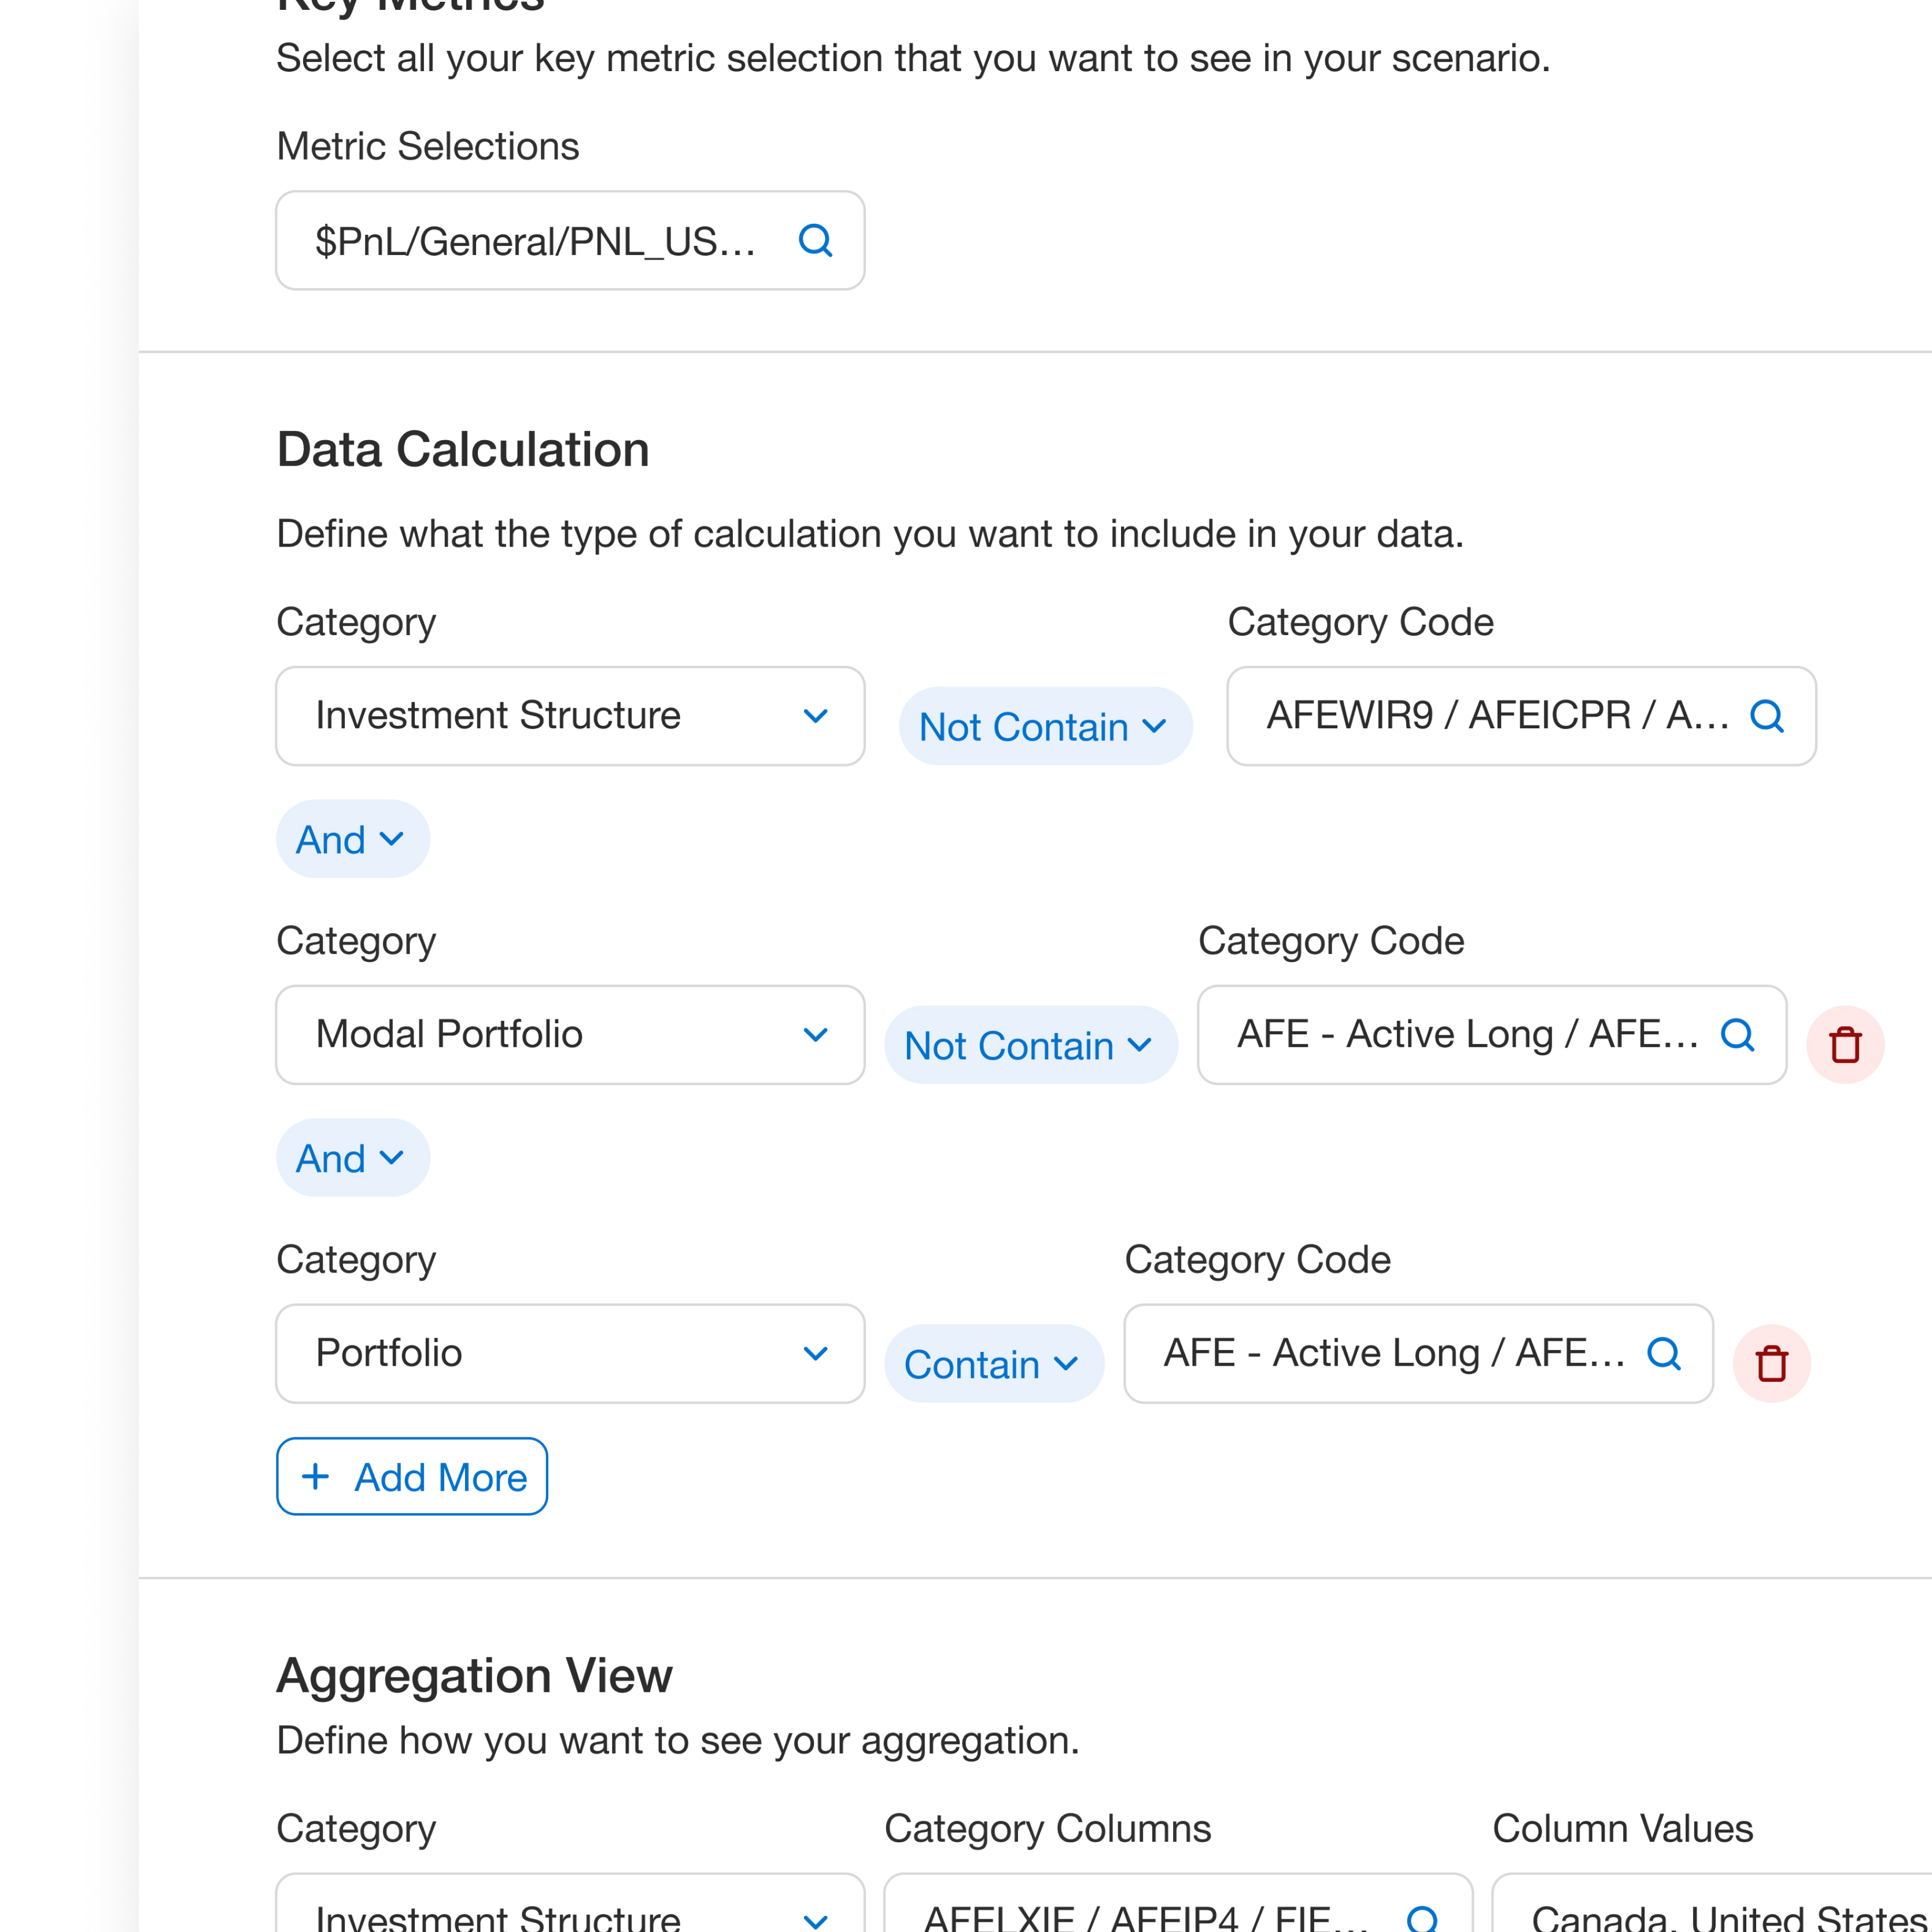
Task: Change Modal Portfolio Not Contain operator
Action: (1030, 1045)
